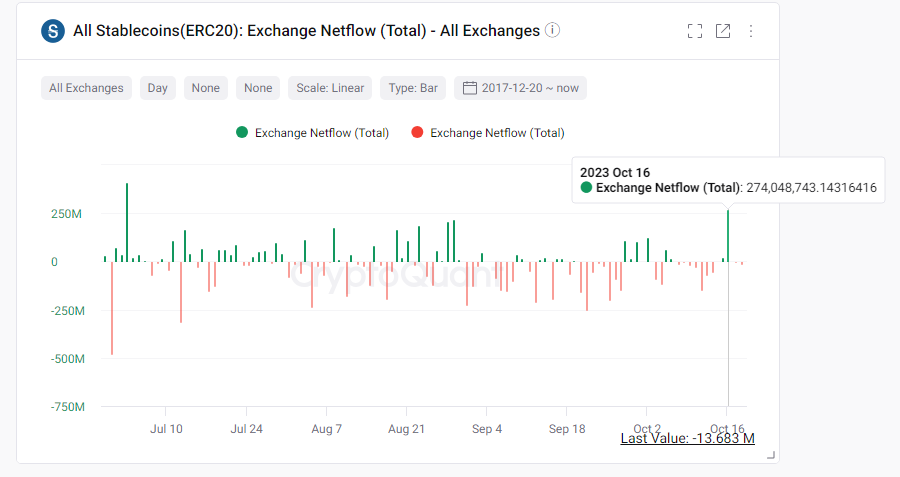The width and height of the screenshot is (900, 477).
Task: Click the deepest red outflow bar near -500M
Action: pos(112,308)
